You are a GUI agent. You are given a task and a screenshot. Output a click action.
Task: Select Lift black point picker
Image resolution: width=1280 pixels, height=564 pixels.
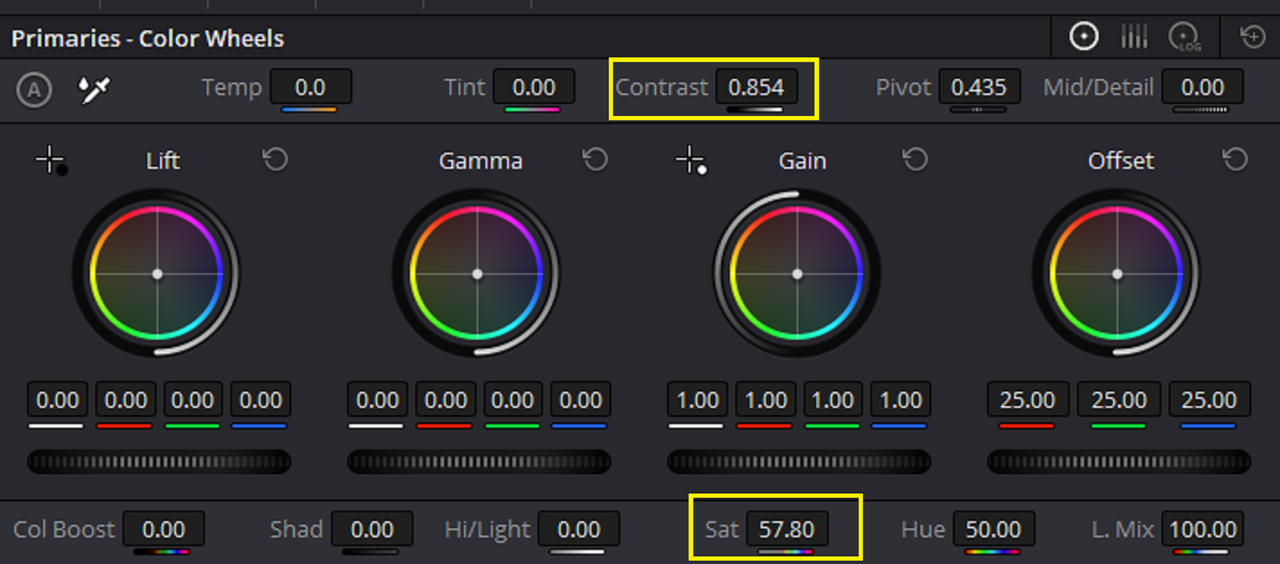(51, 160)
